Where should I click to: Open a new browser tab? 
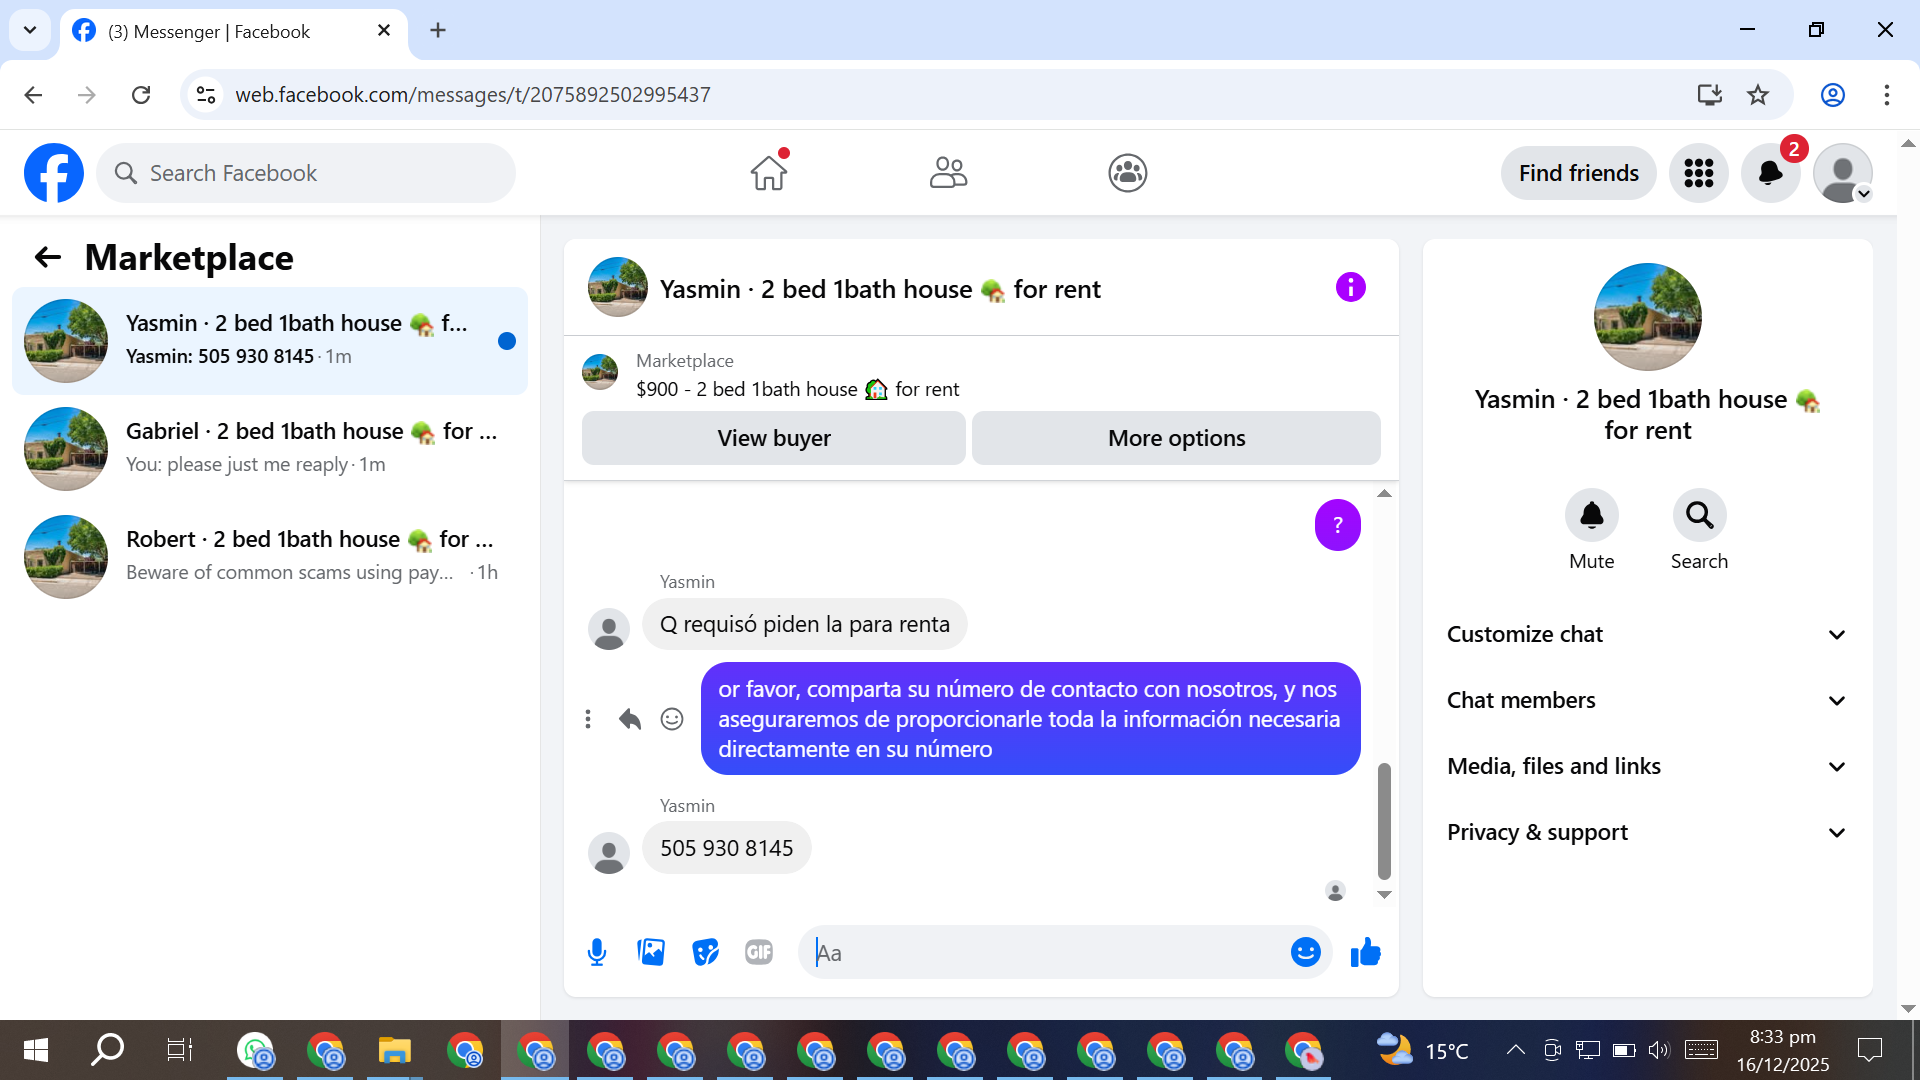[x=438, y=31]
